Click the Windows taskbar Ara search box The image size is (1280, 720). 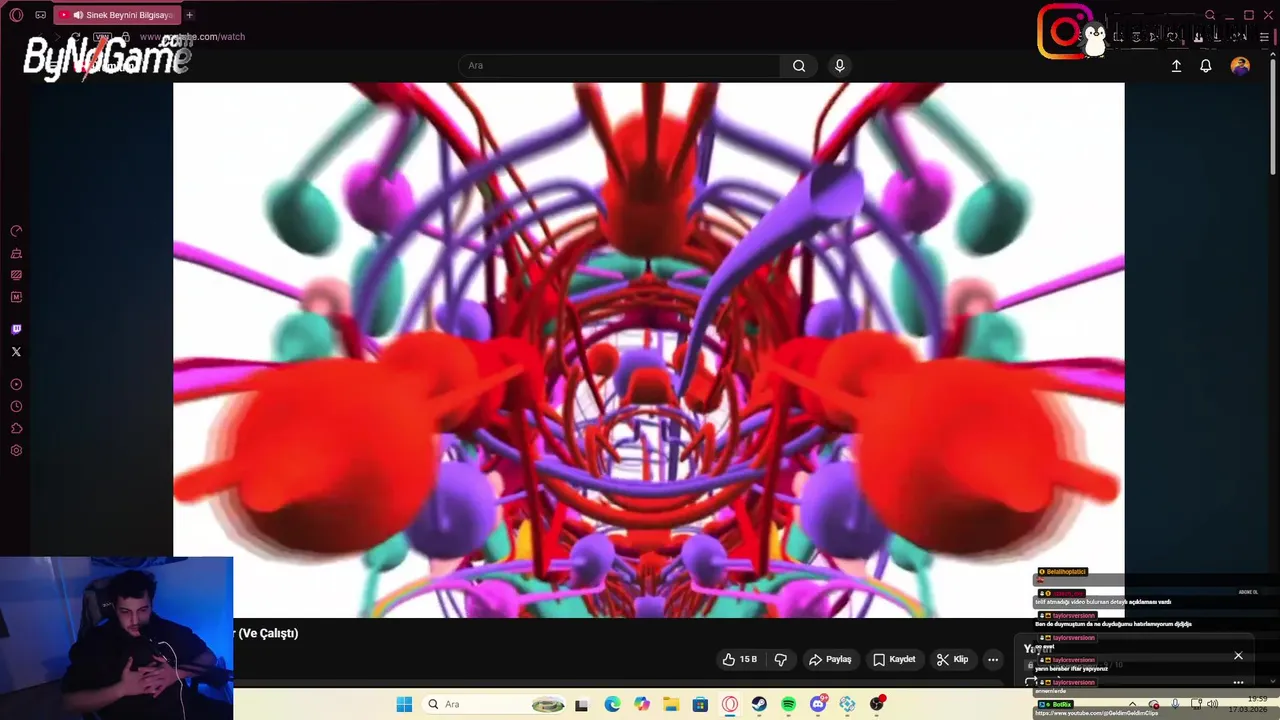coord(495,704)
